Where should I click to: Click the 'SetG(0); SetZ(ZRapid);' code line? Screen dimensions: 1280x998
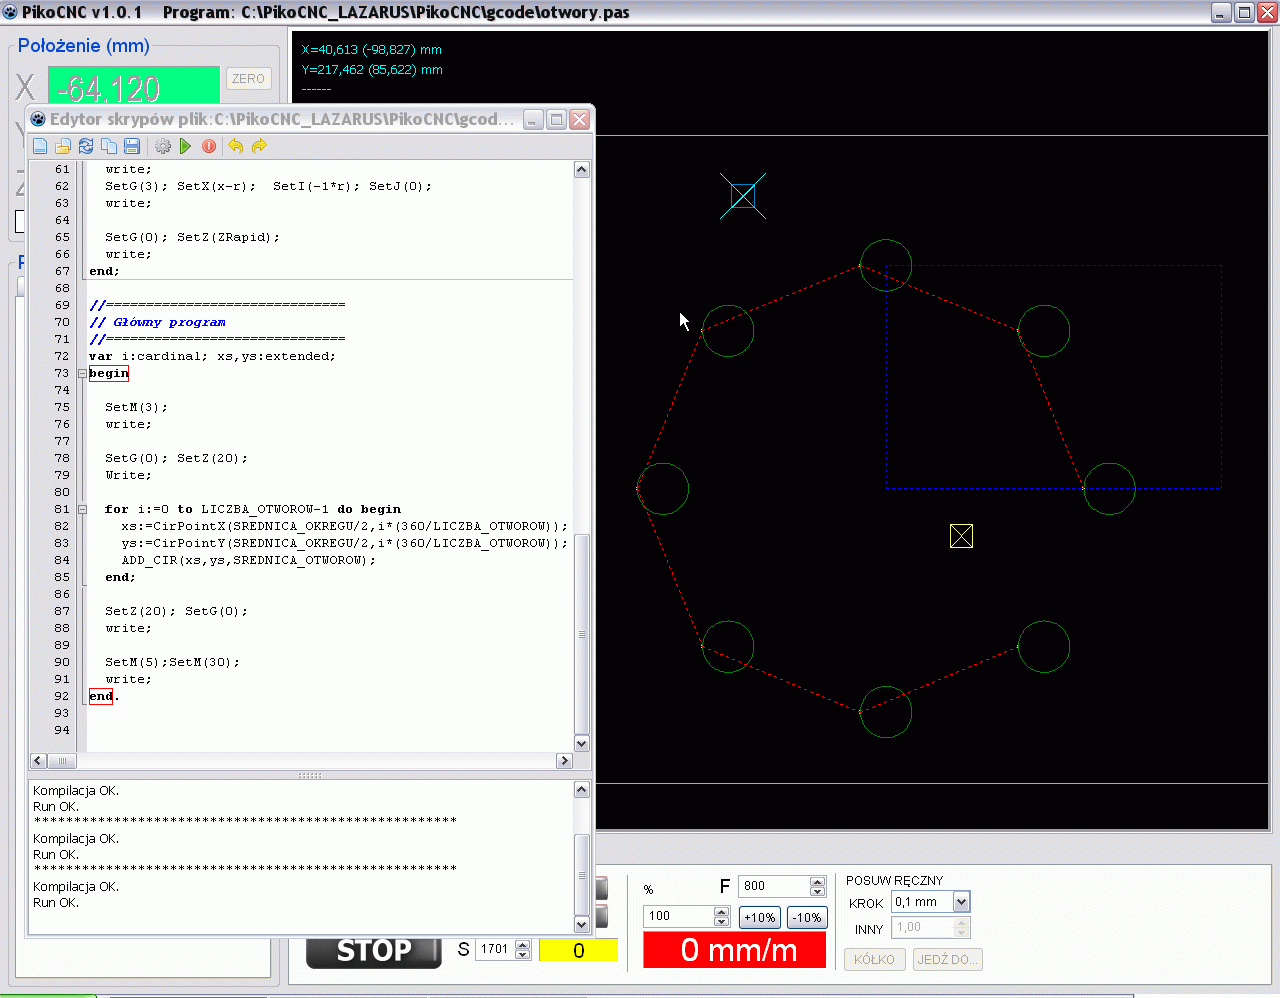tap(193, 238)
